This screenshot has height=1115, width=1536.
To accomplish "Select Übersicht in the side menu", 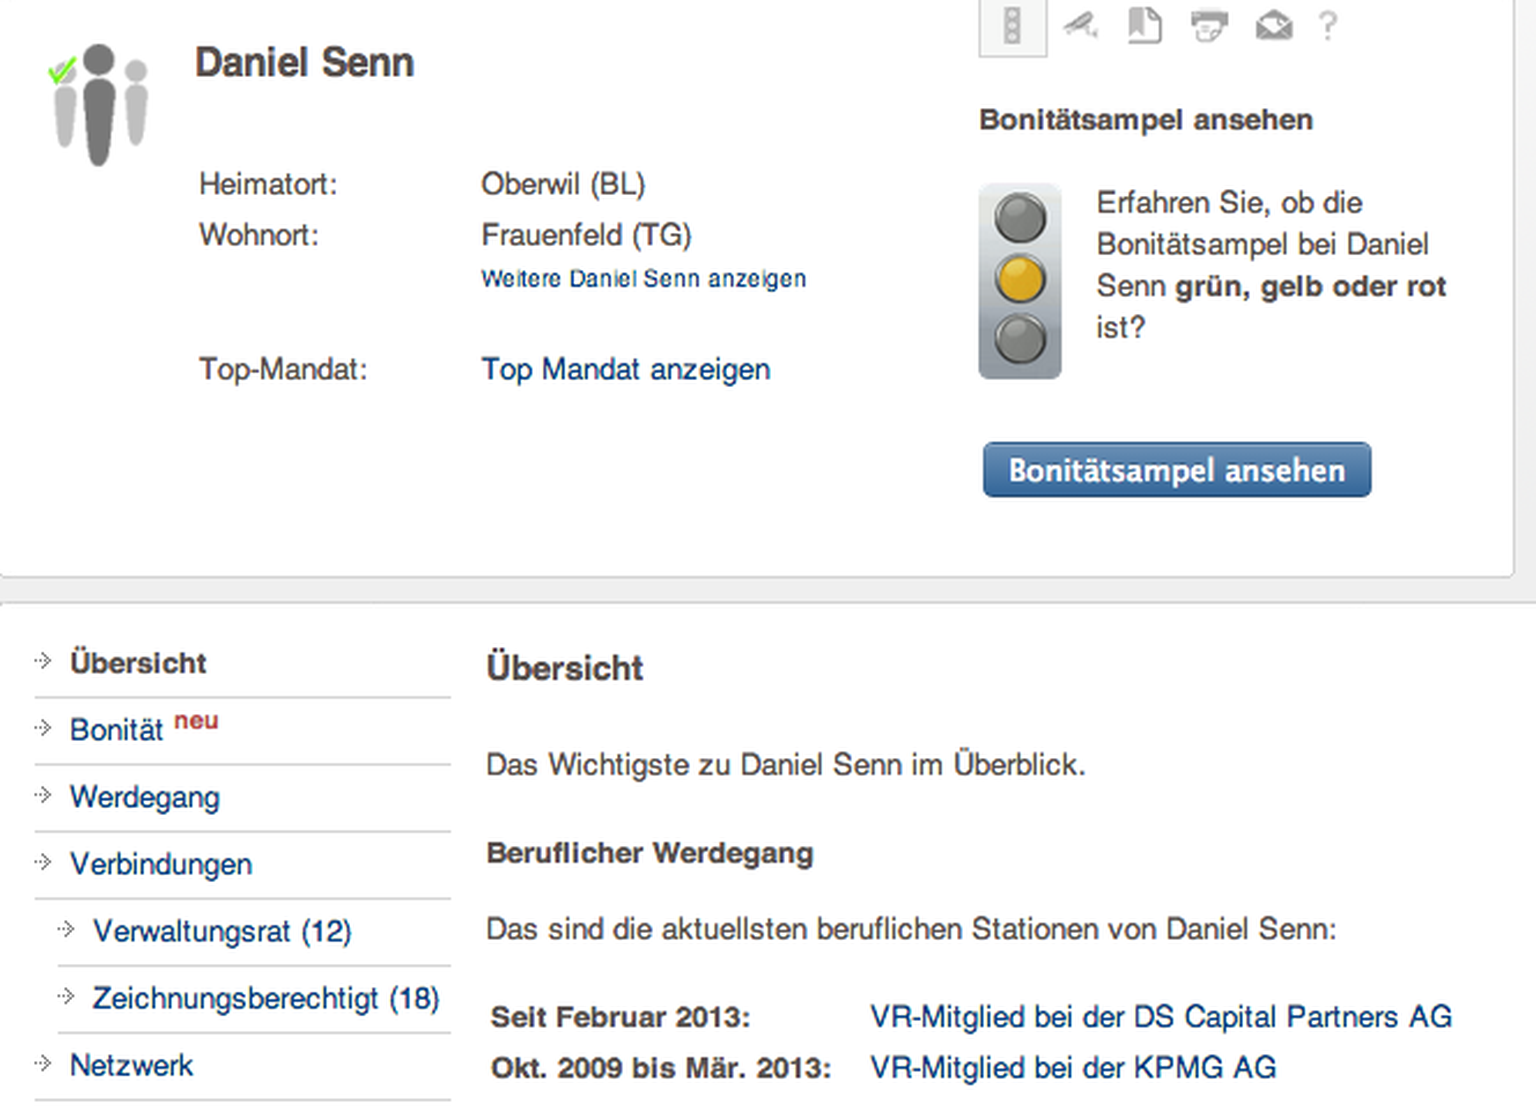I will 138,663.
